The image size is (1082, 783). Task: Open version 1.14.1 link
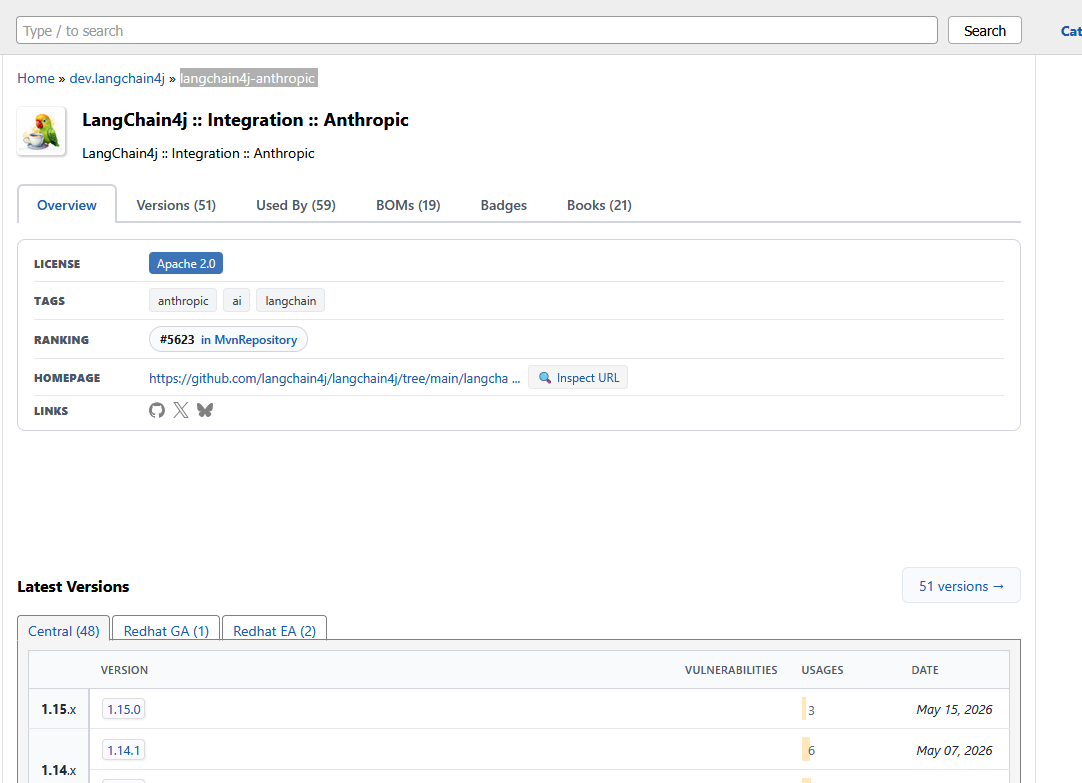[x=124, y=750]
